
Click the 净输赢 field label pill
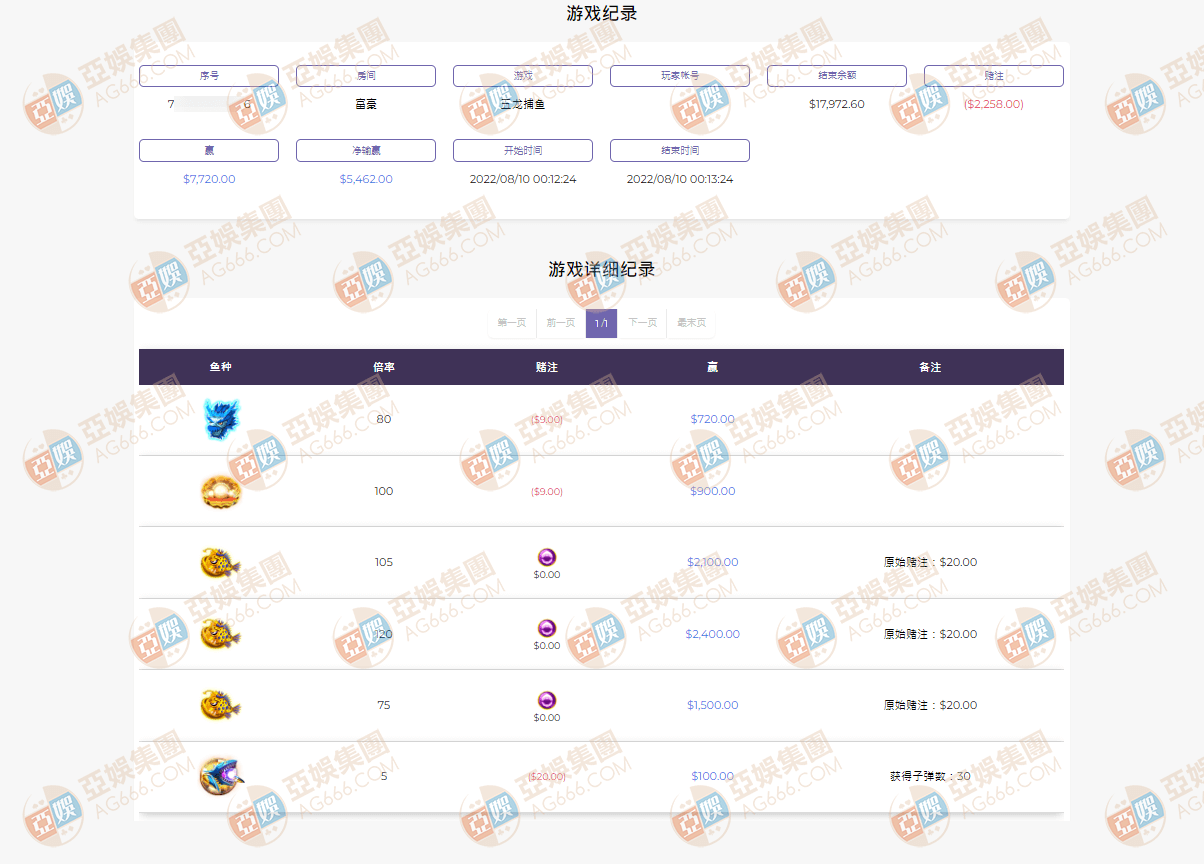coord(365,150)
